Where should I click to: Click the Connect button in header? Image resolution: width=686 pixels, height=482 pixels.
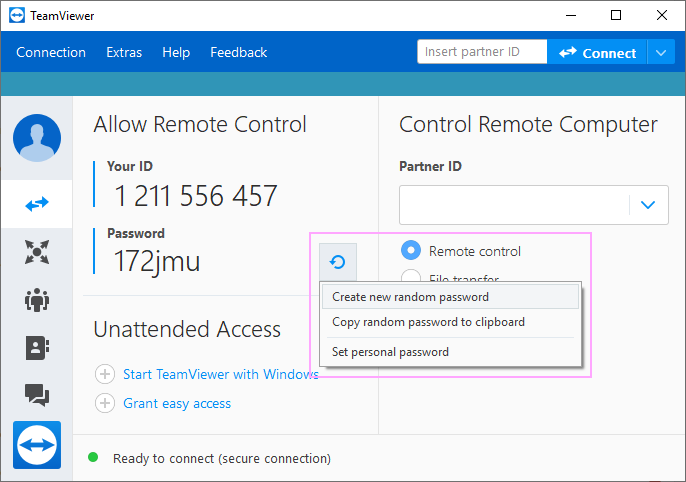597,53
